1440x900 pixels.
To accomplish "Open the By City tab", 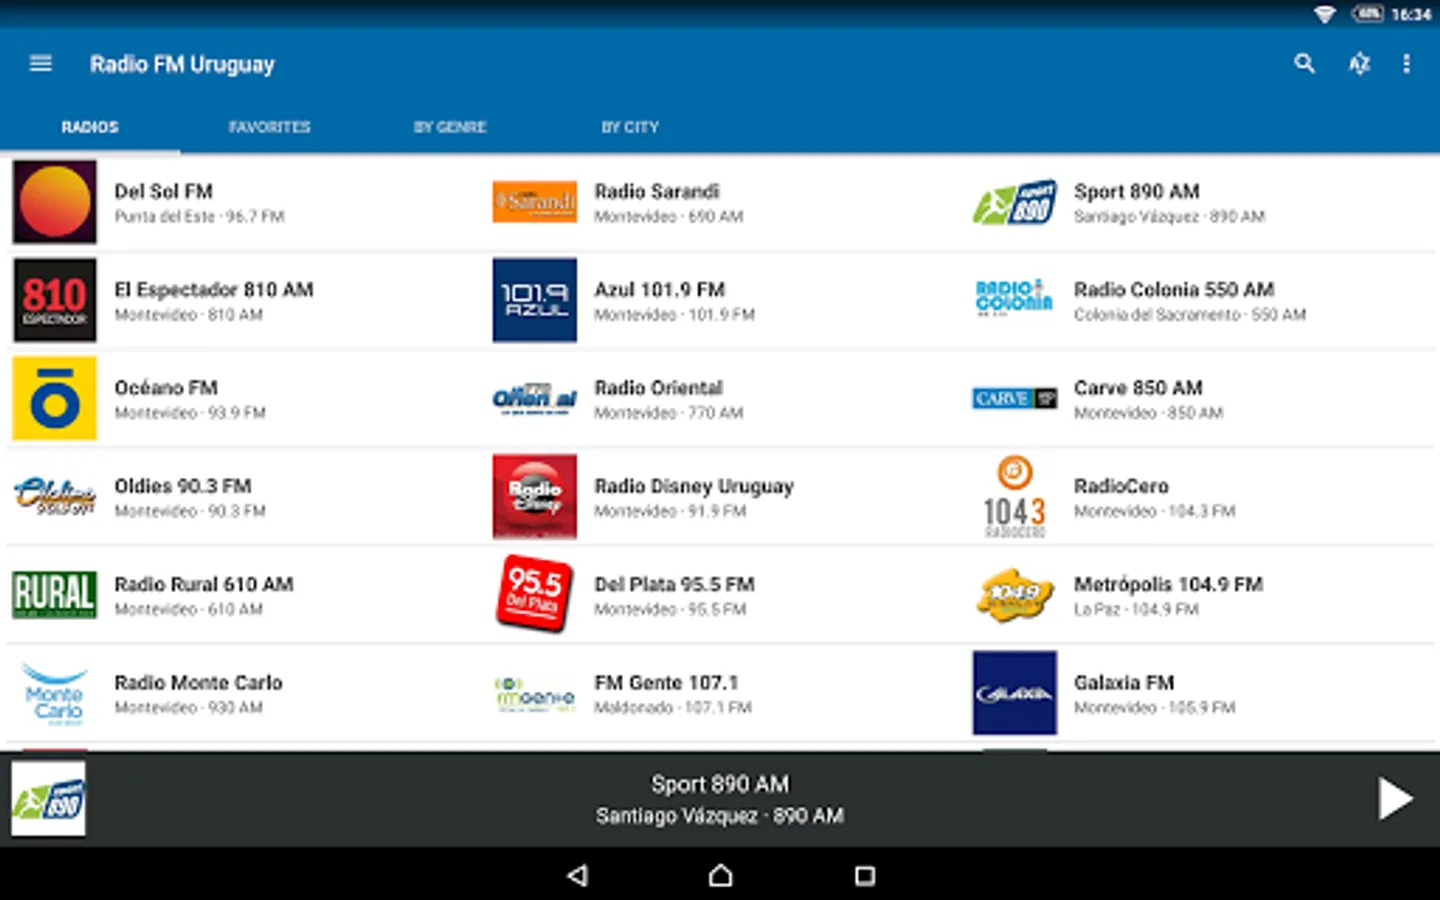I will point(630,127).
